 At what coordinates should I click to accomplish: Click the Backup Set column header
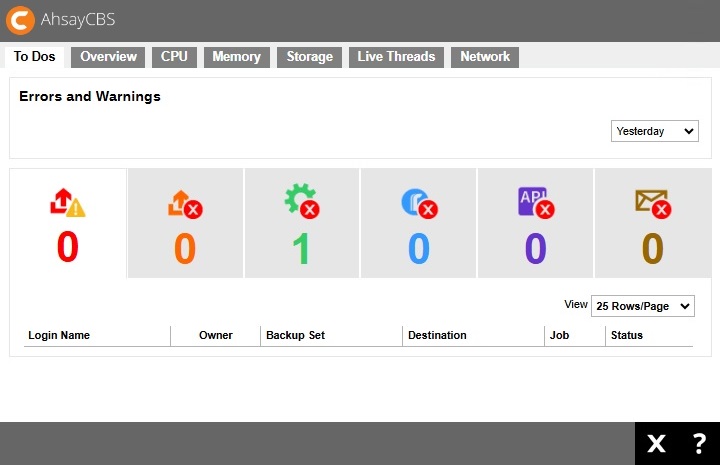(295, 335)
